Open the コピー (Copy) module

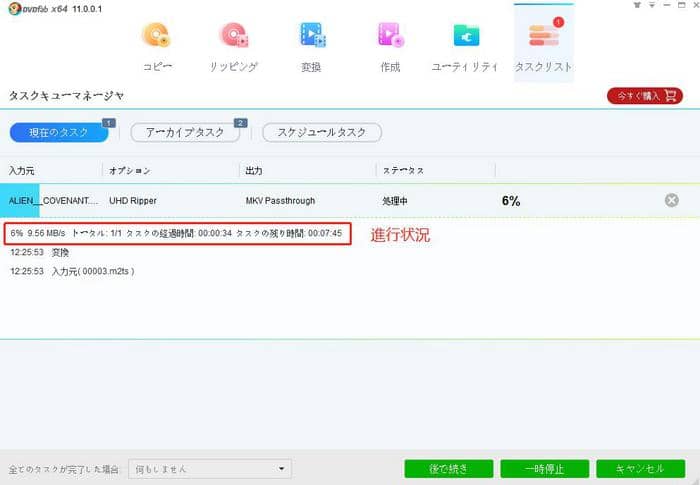[x=157, y=46]
